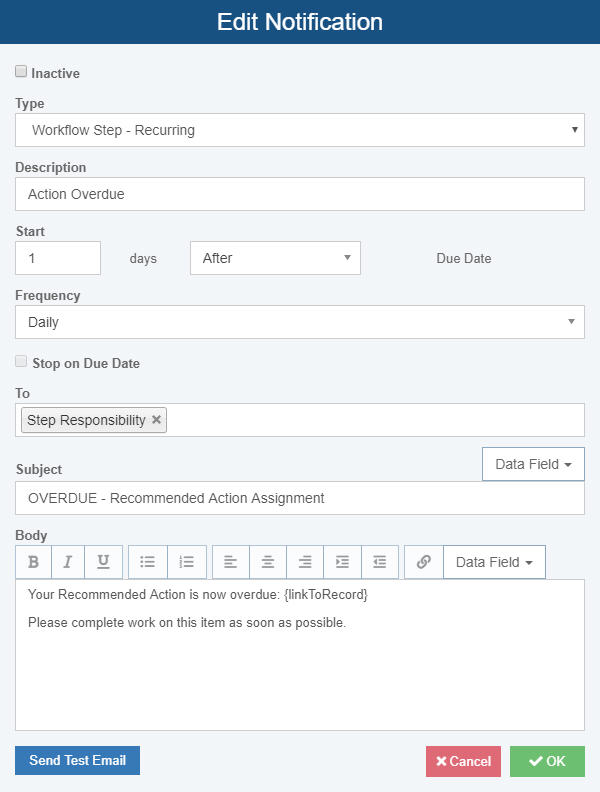Image resolution: width=600 pixels, height=792 pixels.
Task: Insert a bulleted list in body
Action: pyautogui.click(x=148, y=562)
